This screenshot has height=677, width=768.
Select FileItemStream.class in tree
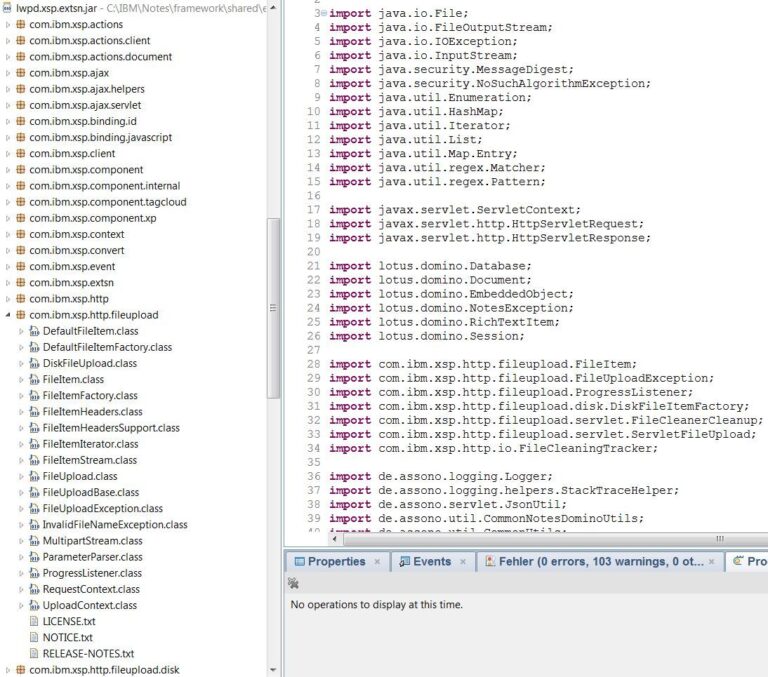coord(90,460)
